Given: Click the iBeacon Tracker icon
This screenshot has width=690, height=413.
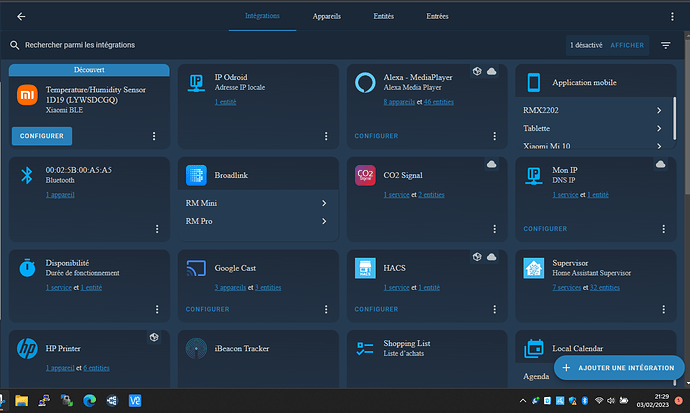Looking at the screenshot, I should (196, 348).
